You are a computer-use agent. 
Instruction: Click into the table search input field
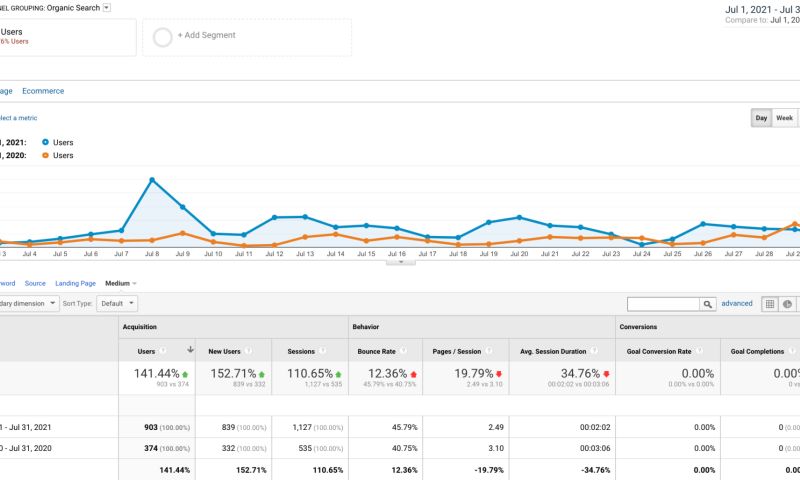[663, 304]
